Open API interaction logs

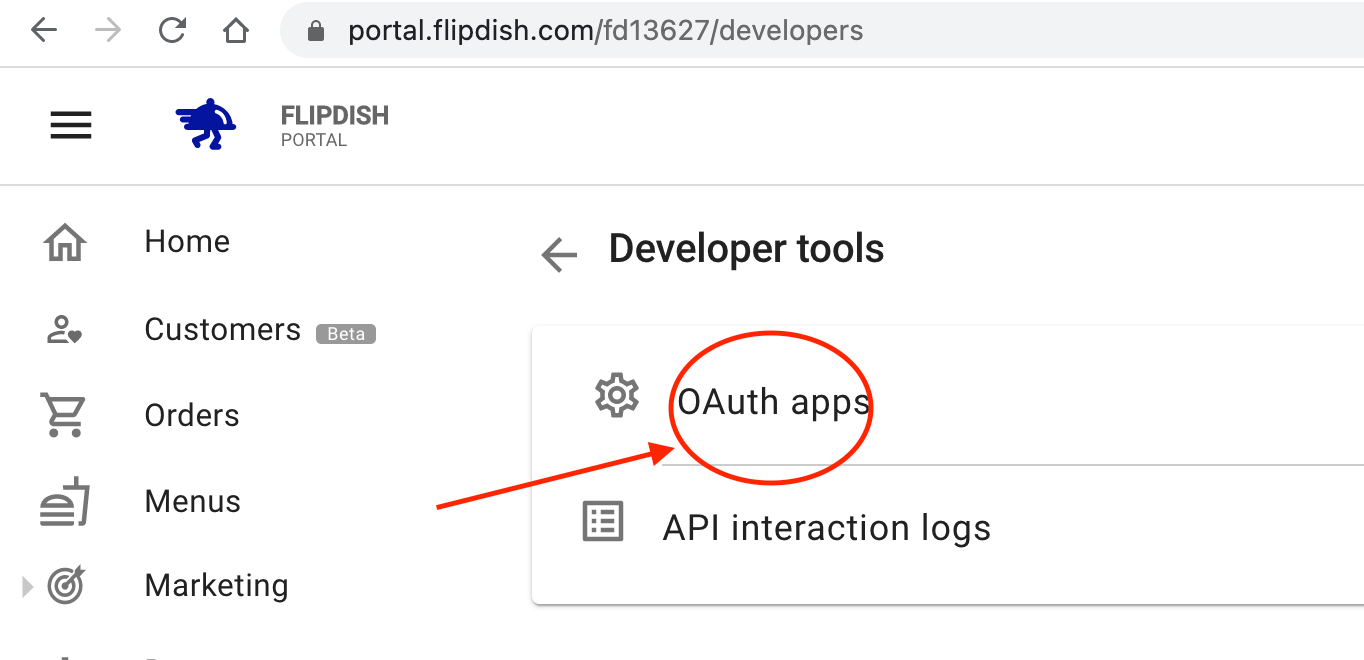(x=826, y=528)
